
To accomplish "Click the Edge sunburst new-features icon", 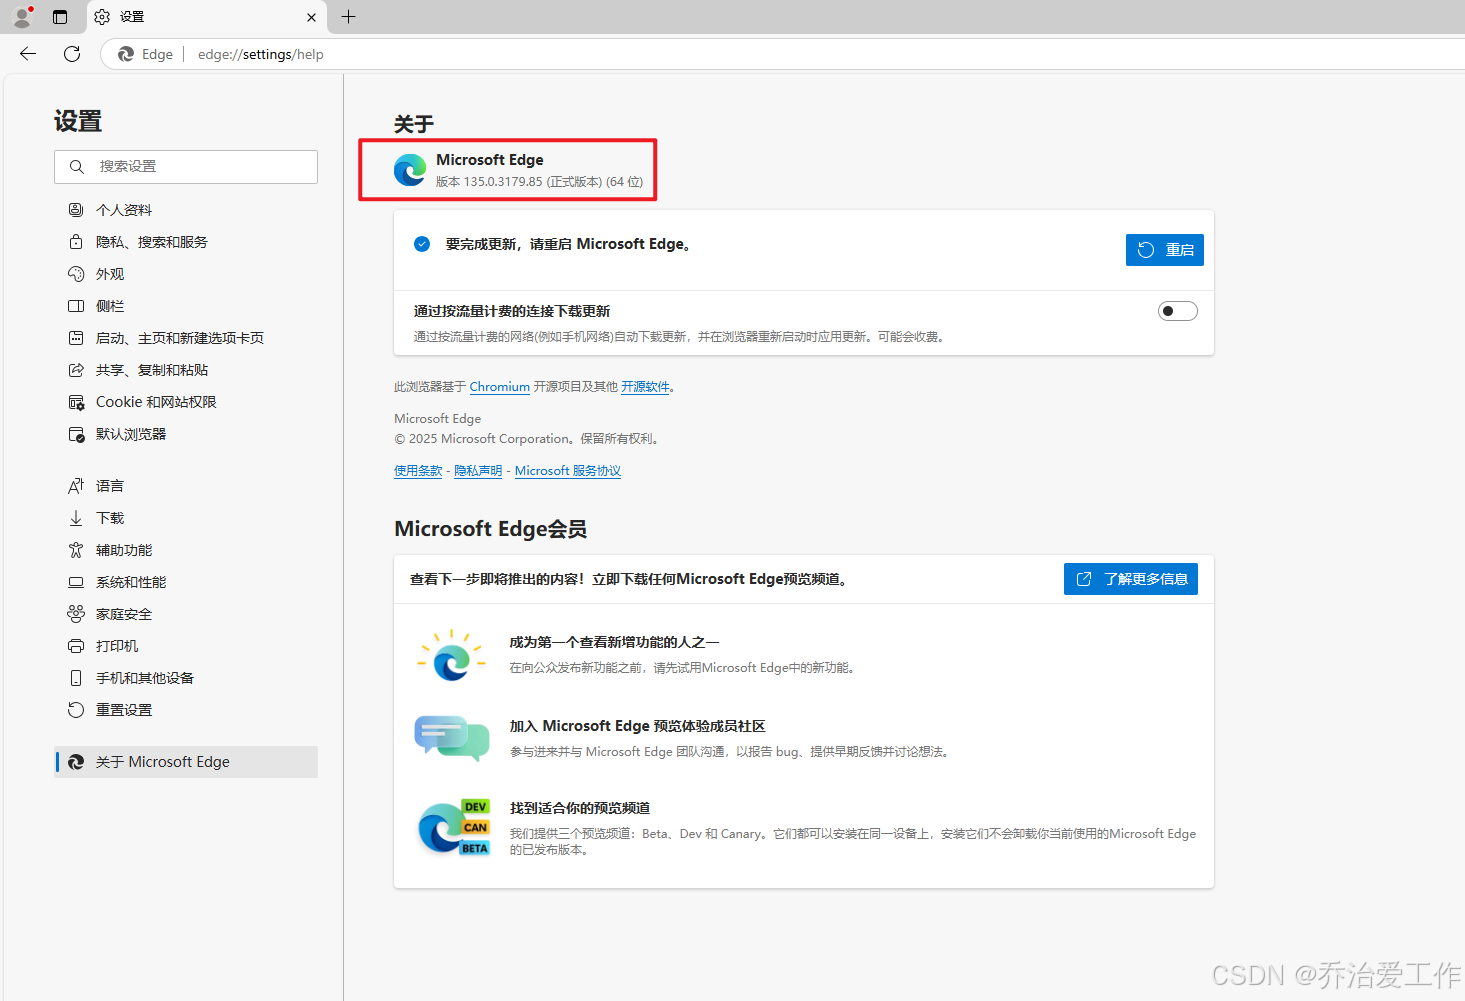I will pyautogui.click(x=452, y=656).
